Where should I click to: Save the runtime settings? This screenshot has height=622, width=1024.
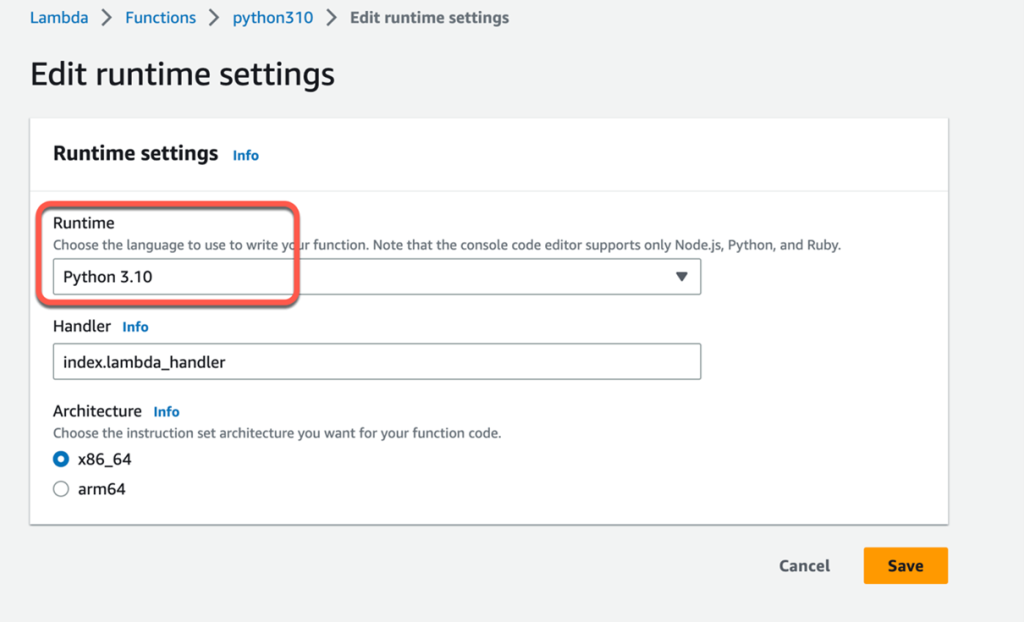coord(905,565)
